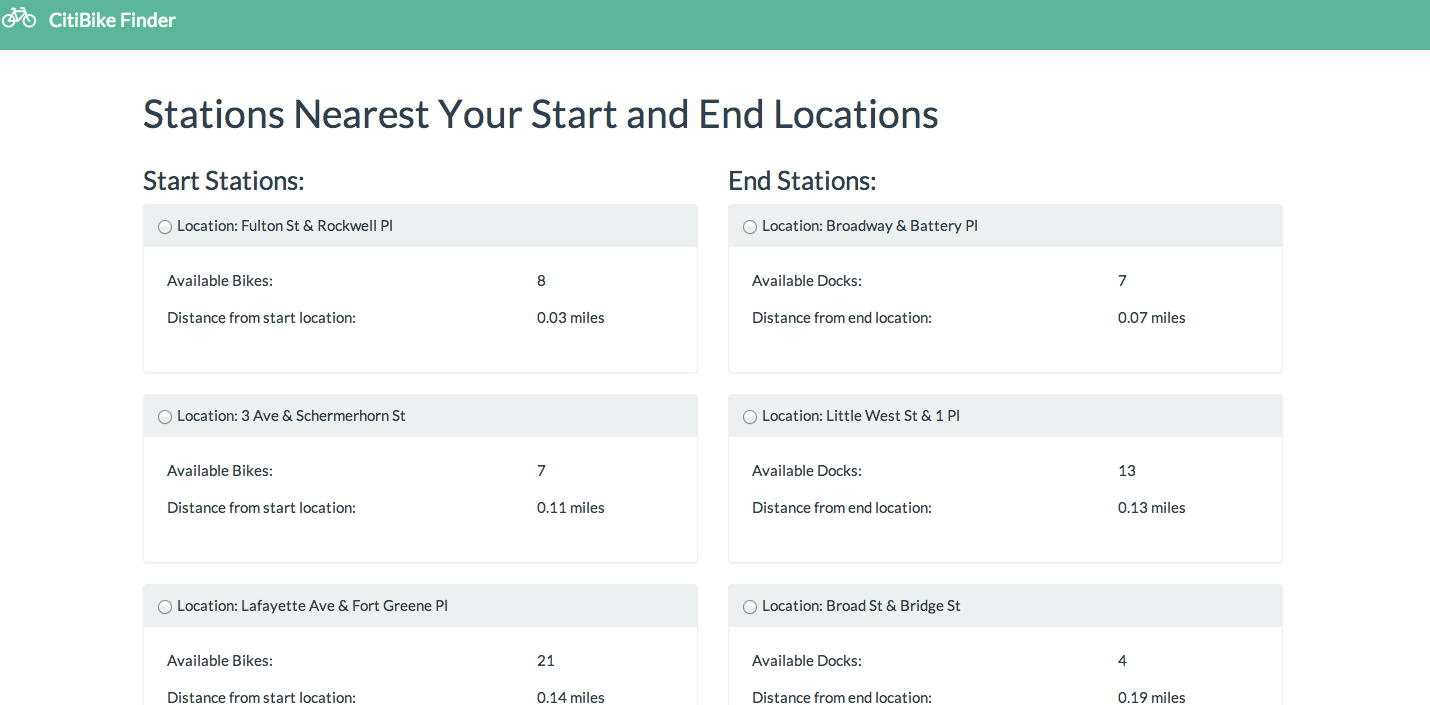1430x705 pixels.
Task: Click the 0.14 miles distance value
Action: point(571,698)
